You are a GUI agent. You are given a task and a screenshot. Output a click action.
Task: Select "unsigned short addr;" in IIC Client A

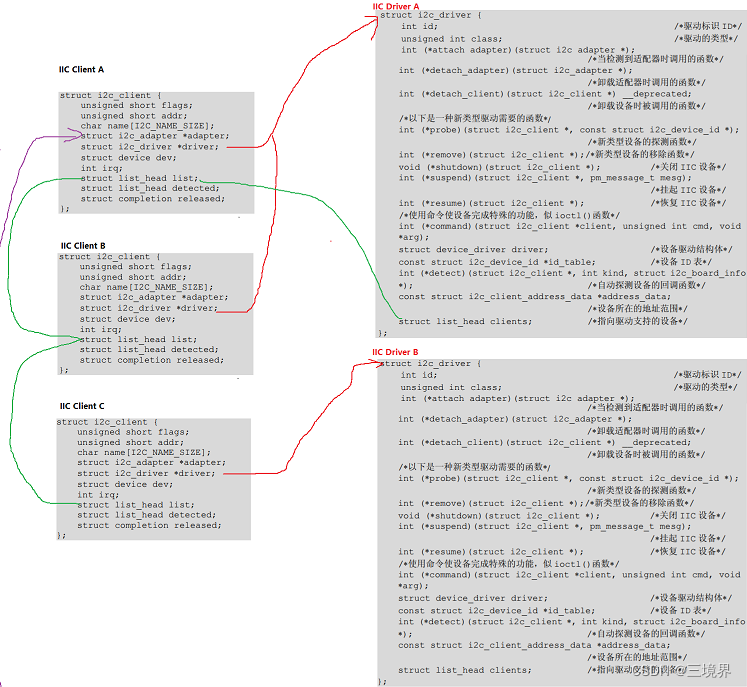pos(134,116)
